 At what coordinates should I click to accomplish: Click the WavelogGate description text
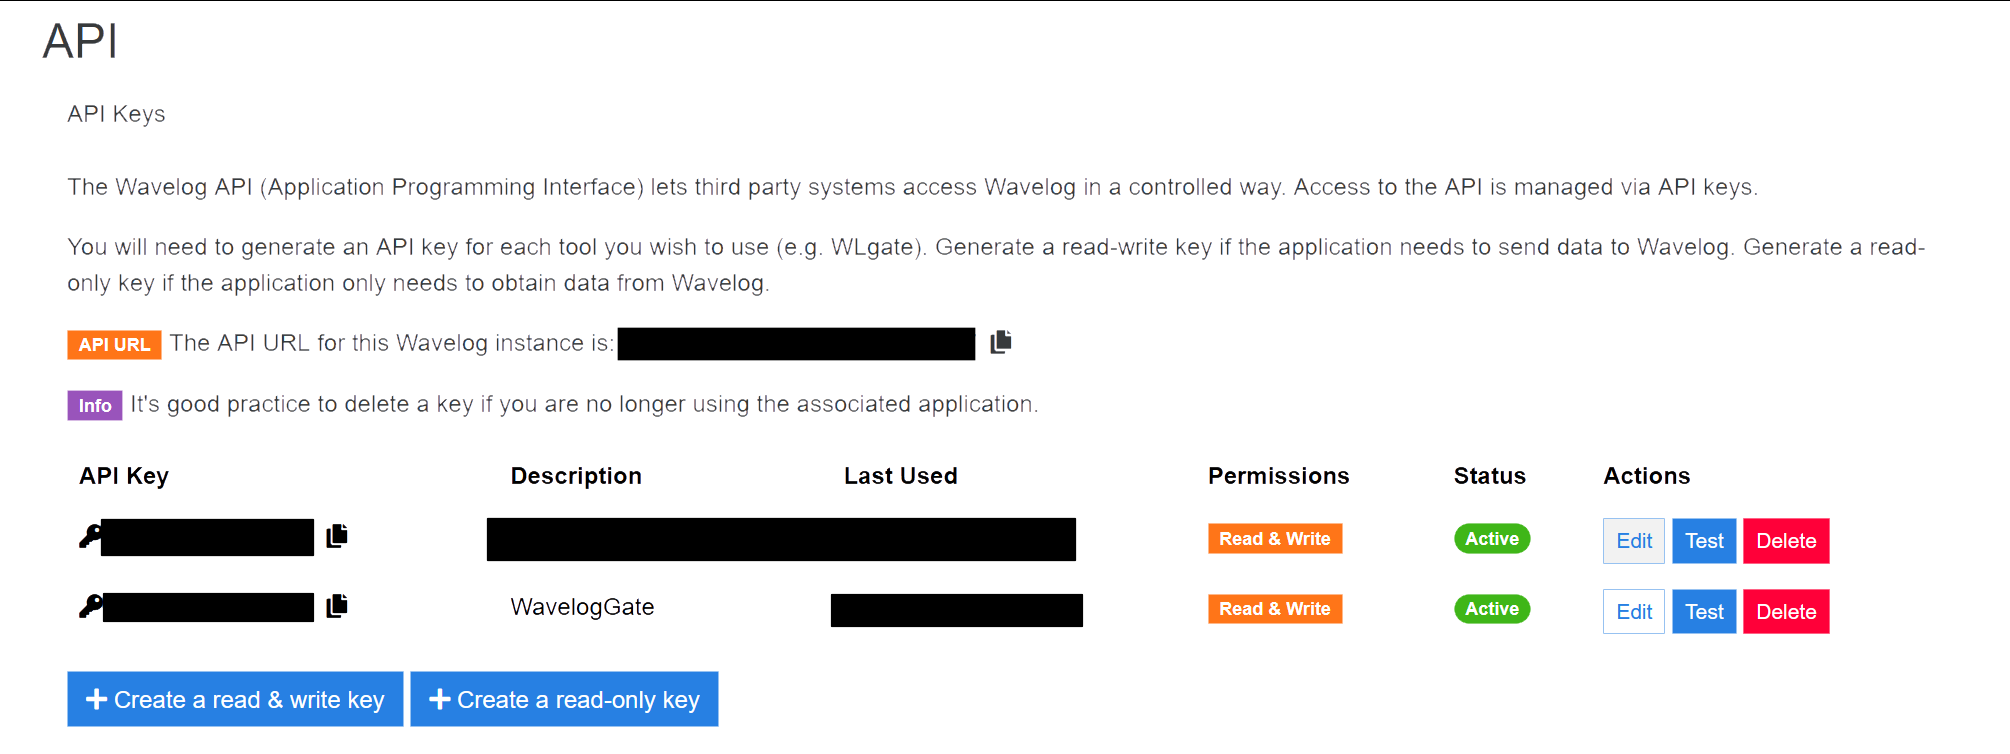tap(582, 607)
